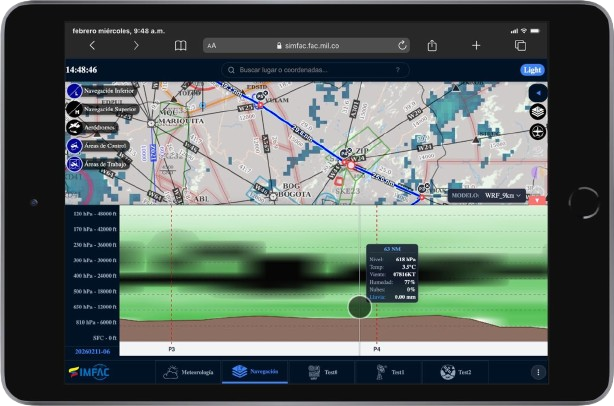Toggle the Navegación Inferior layer
Viewport: 614px width, 406px height.
pyautogui.click(x=74, y=91)
